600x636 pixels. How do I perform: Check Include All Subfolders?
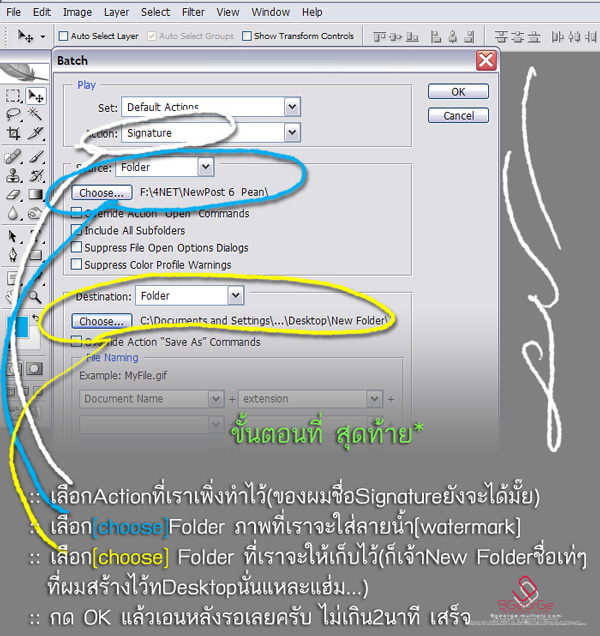[x=76, y=230]
